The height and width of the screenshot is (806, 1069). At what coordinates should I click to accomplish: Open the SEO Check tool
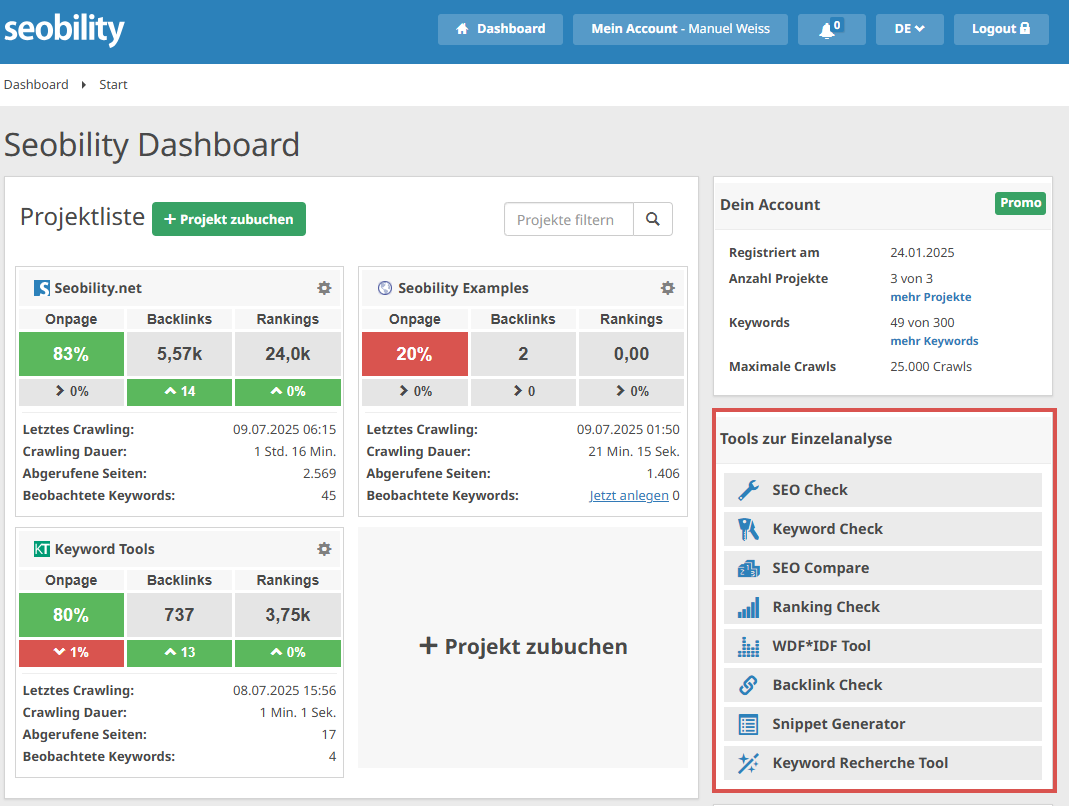[883, 490]
